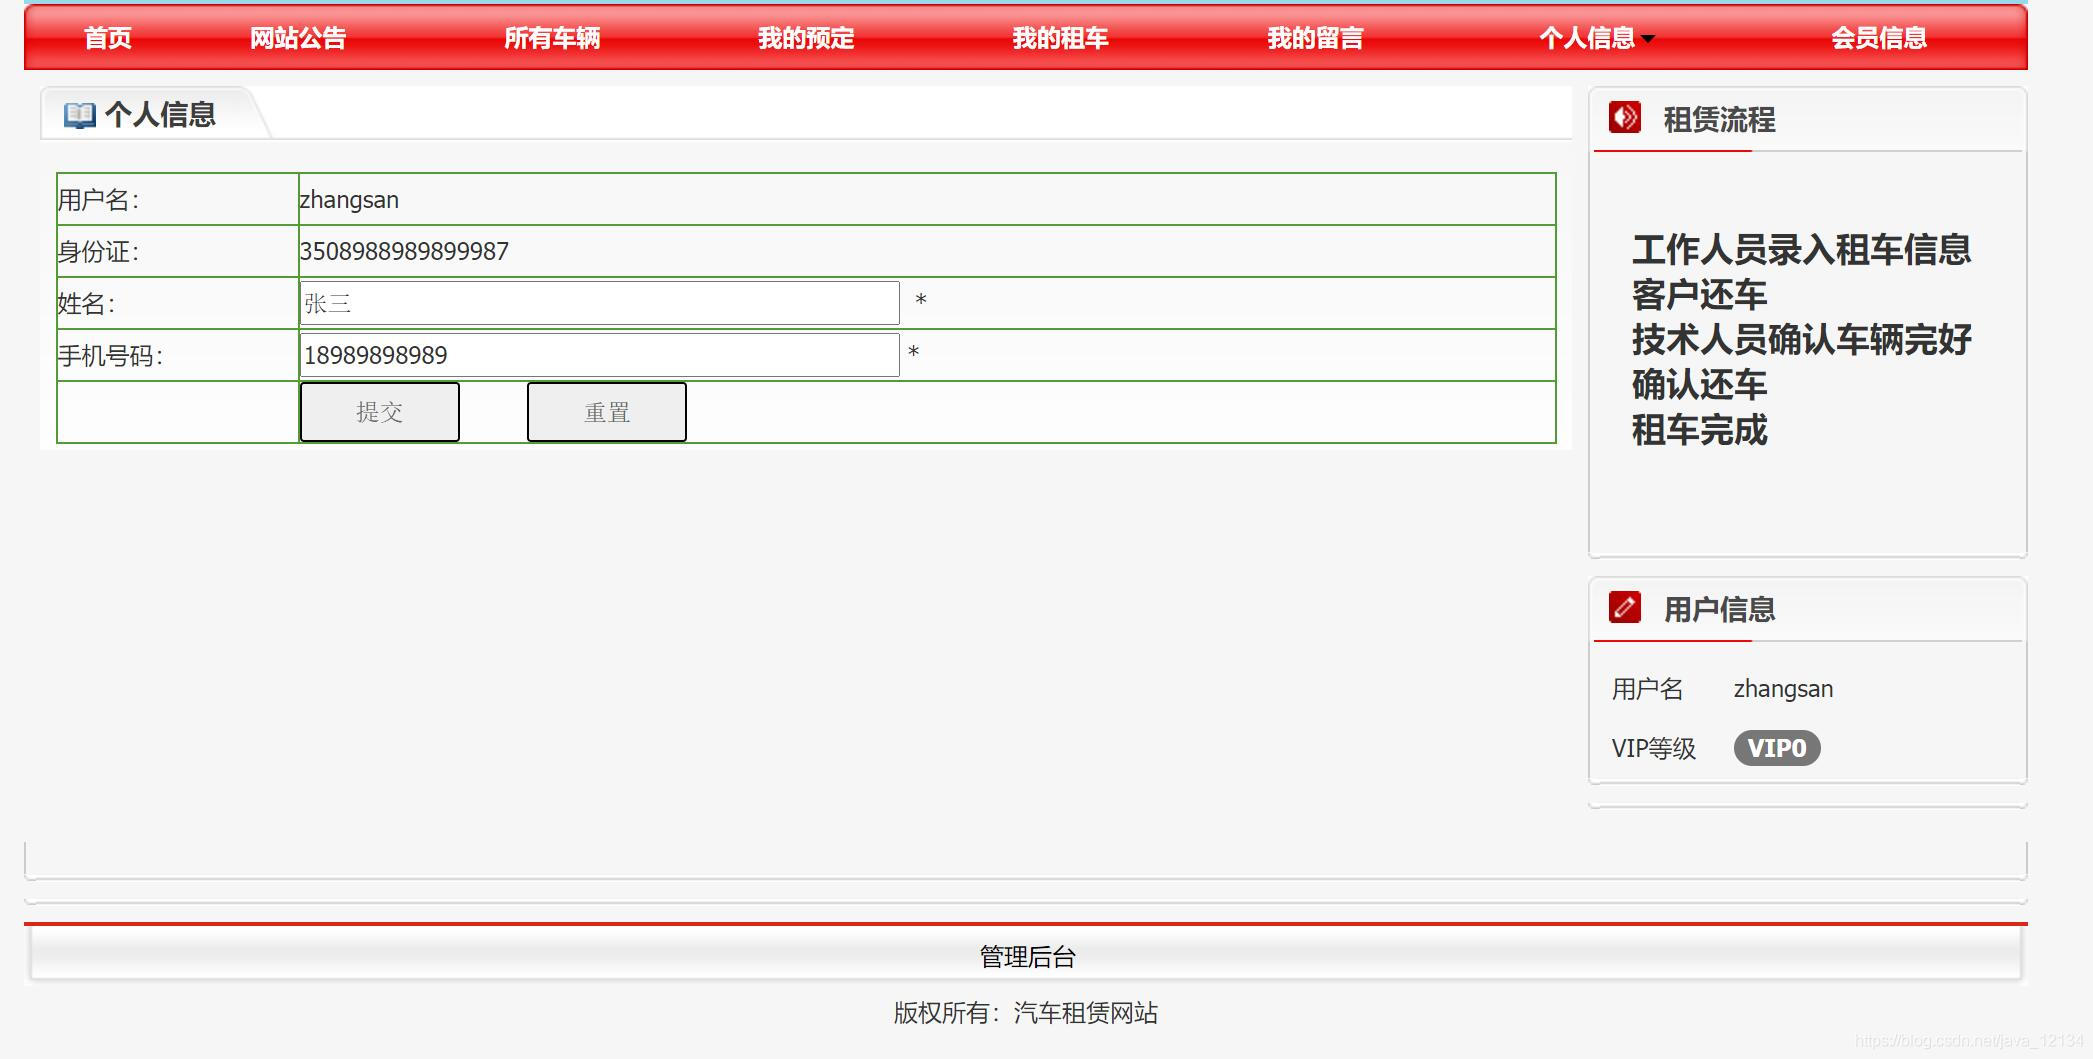Click the red pencil icon beside 用户信息

[x=1625, y=607]
